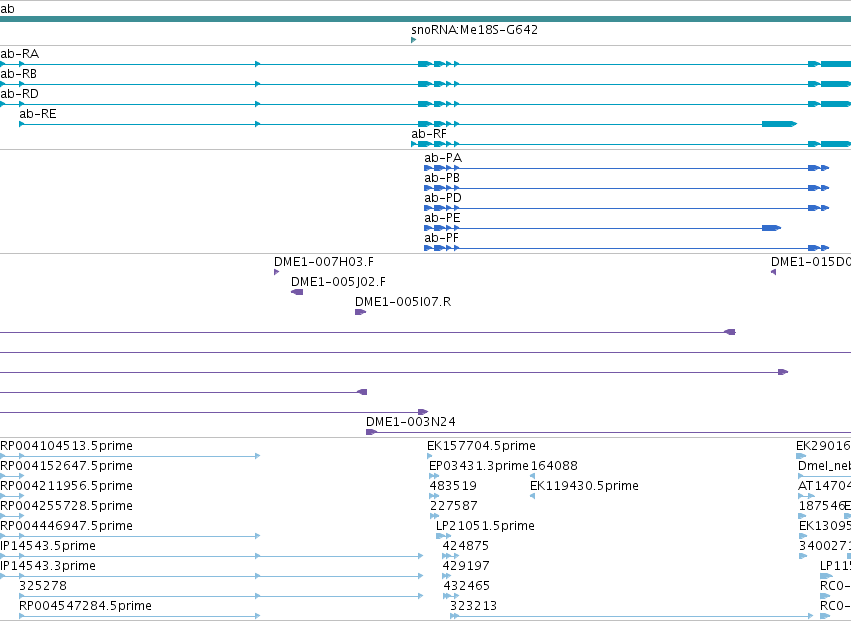Select EST RP004547284.5prime

tap(85, 606)
